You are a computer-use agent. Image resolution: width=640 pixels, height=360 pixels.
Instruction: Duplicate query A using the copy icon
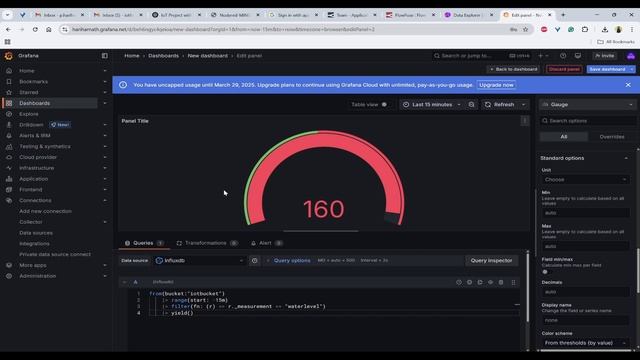click(480, 282)
